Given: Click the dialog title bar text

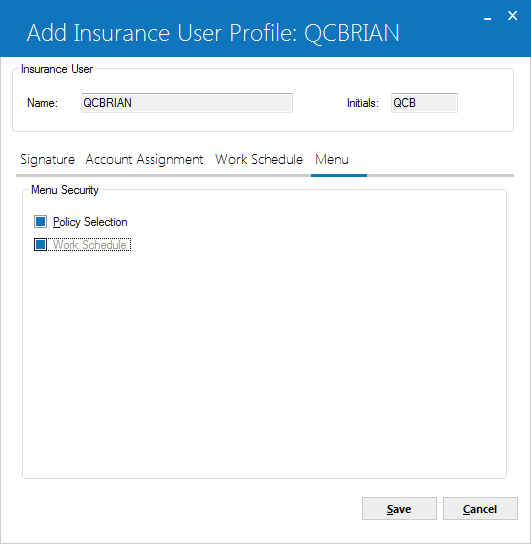Looking at the screenshot, I should pos(213,33).
